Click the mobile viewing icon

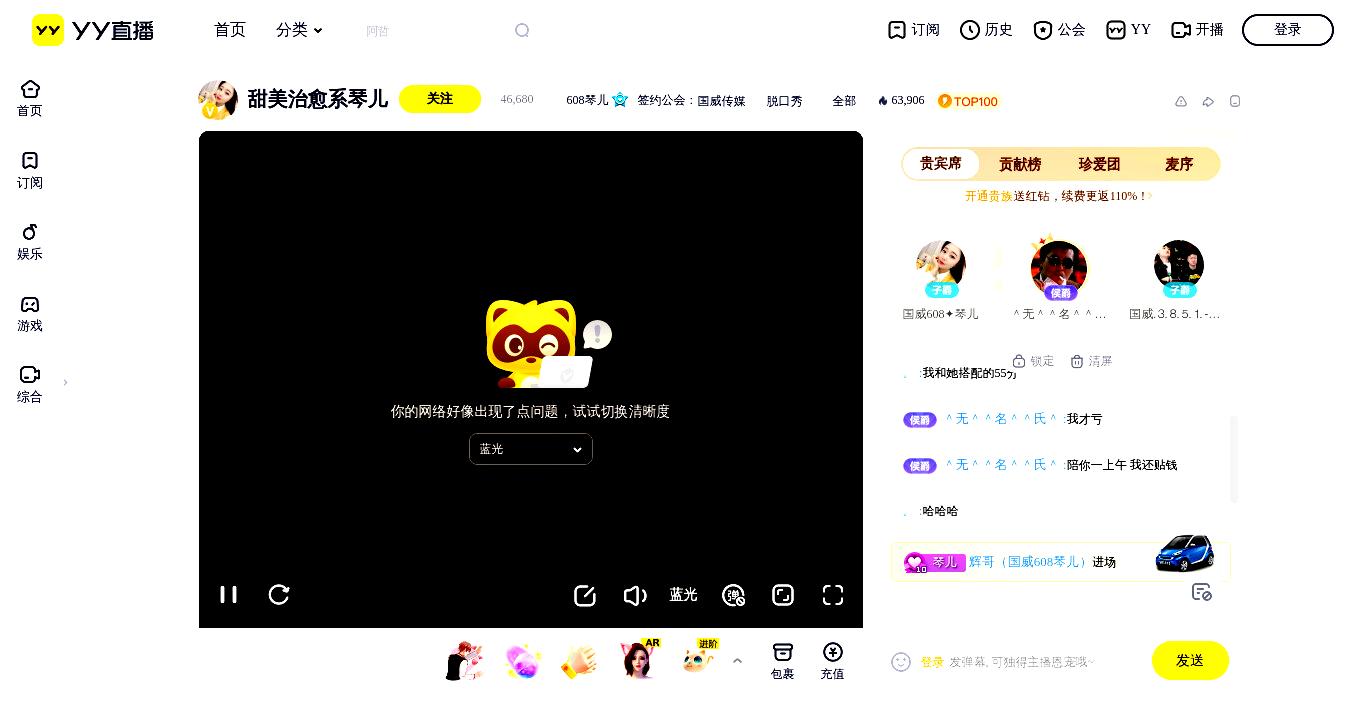click(x=1235, y=101)
